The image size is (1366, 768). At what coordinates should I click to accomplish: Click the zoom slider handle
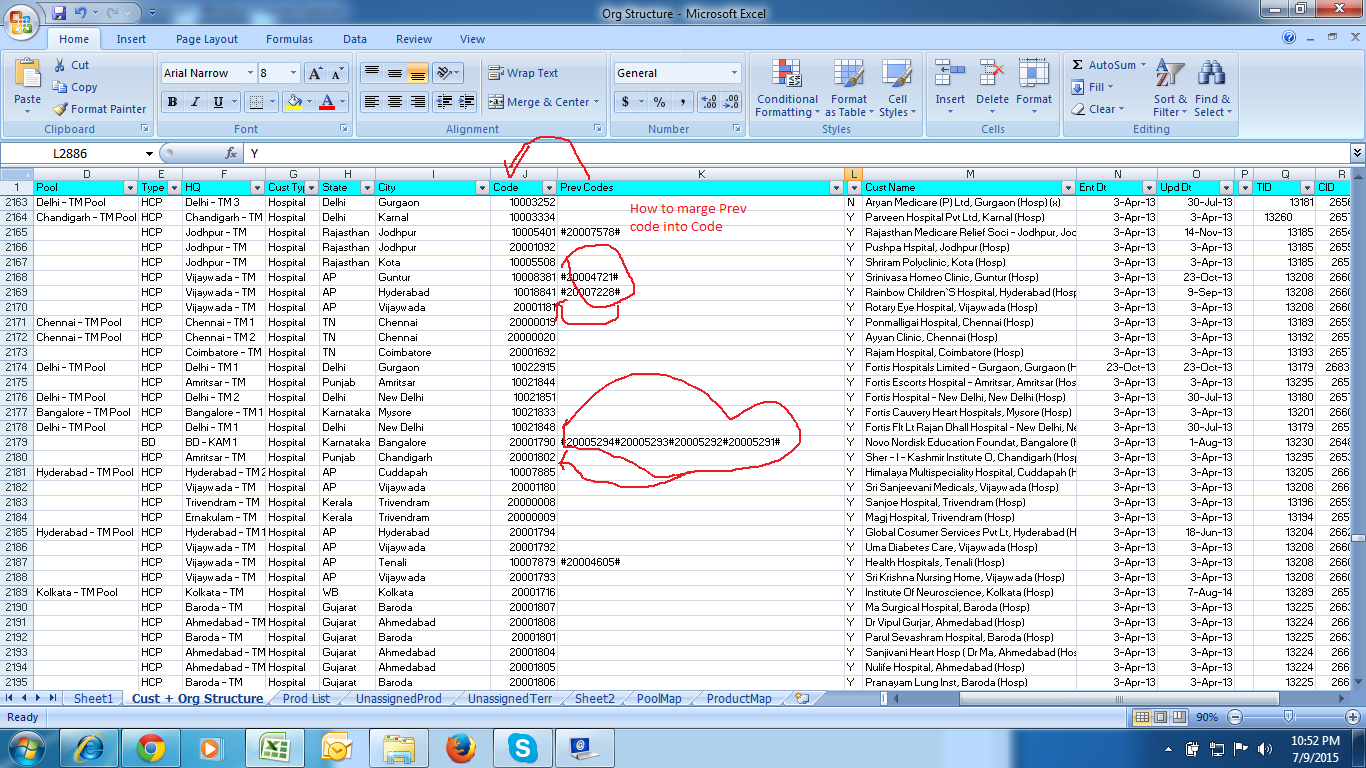pyautogui.click(x=1288, y=717)
